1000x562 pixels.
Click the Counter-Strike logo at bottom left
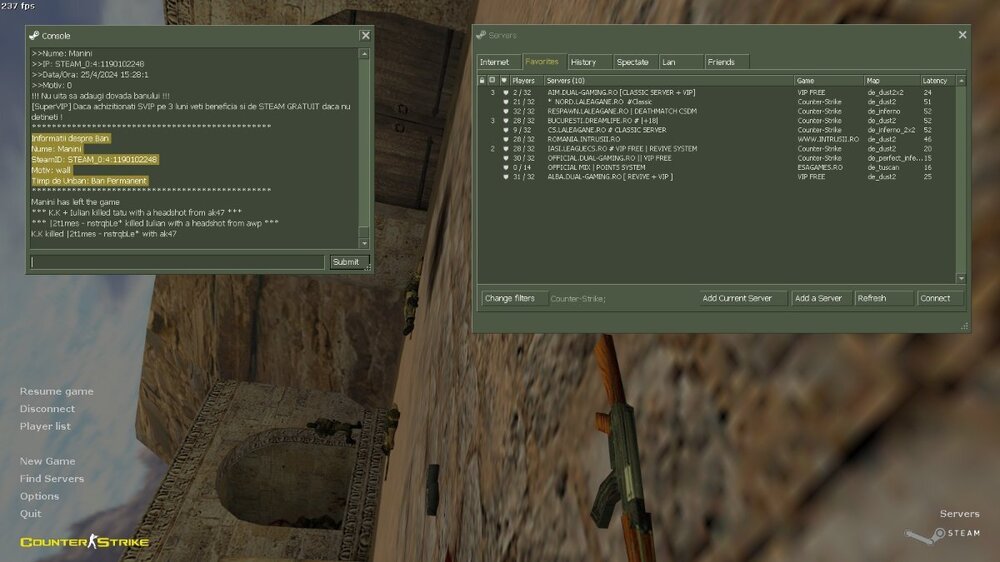84,542
